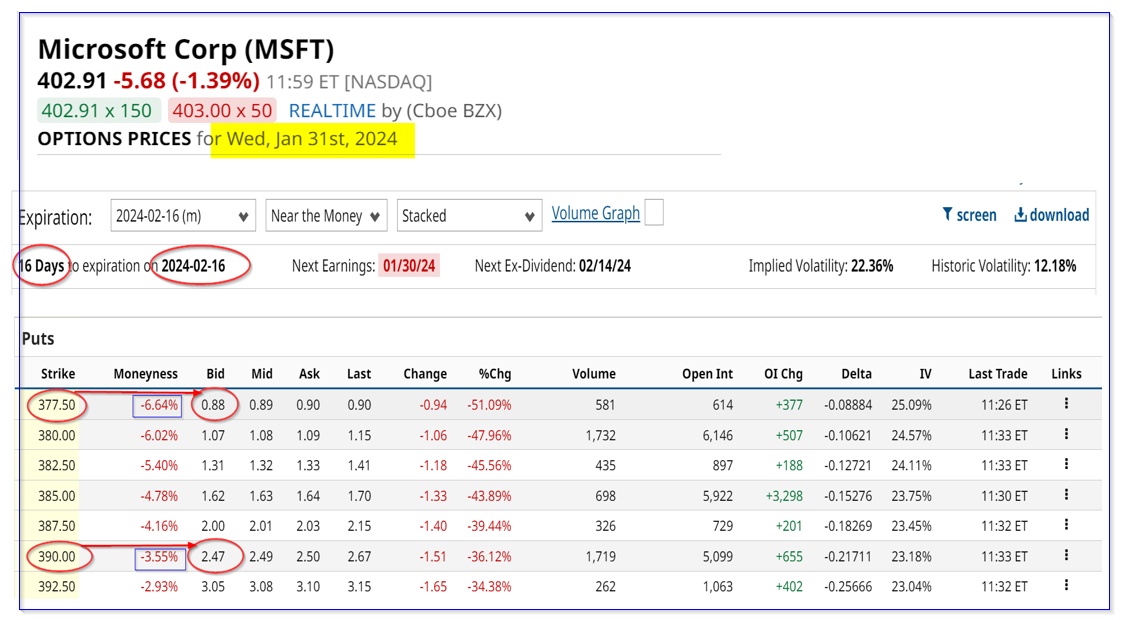Sort by the Volume column header
This screenshot has width=1122, height=620.
coord(594,374)
